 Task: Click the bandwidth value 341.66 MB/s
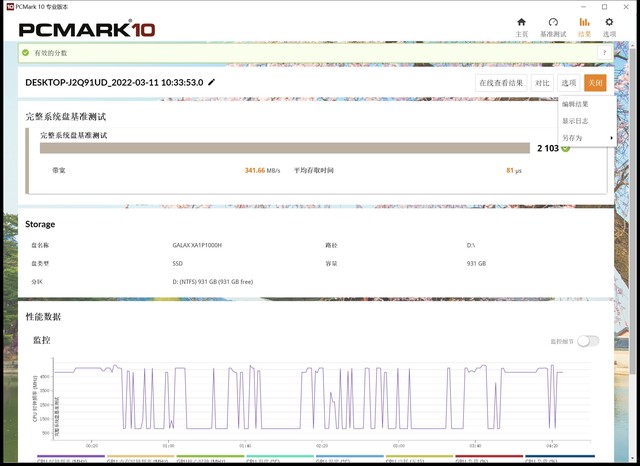click(x=262, y=170)
